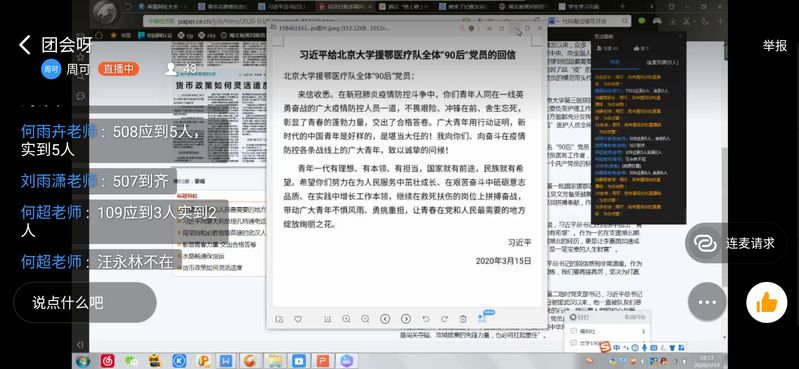799x369 pixels.
Task: Click the previous image arrow button
Action: tap(385, 319)
